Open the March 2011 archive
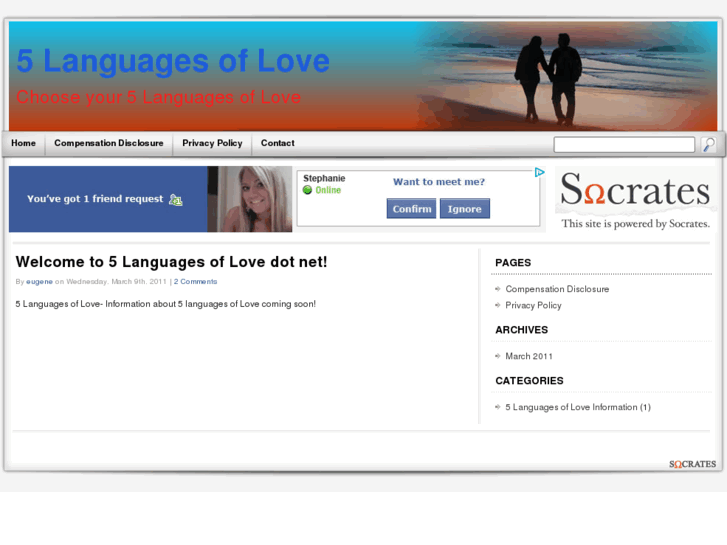The height and width of the screenshot is (545, 727). [x=529, y=356]
